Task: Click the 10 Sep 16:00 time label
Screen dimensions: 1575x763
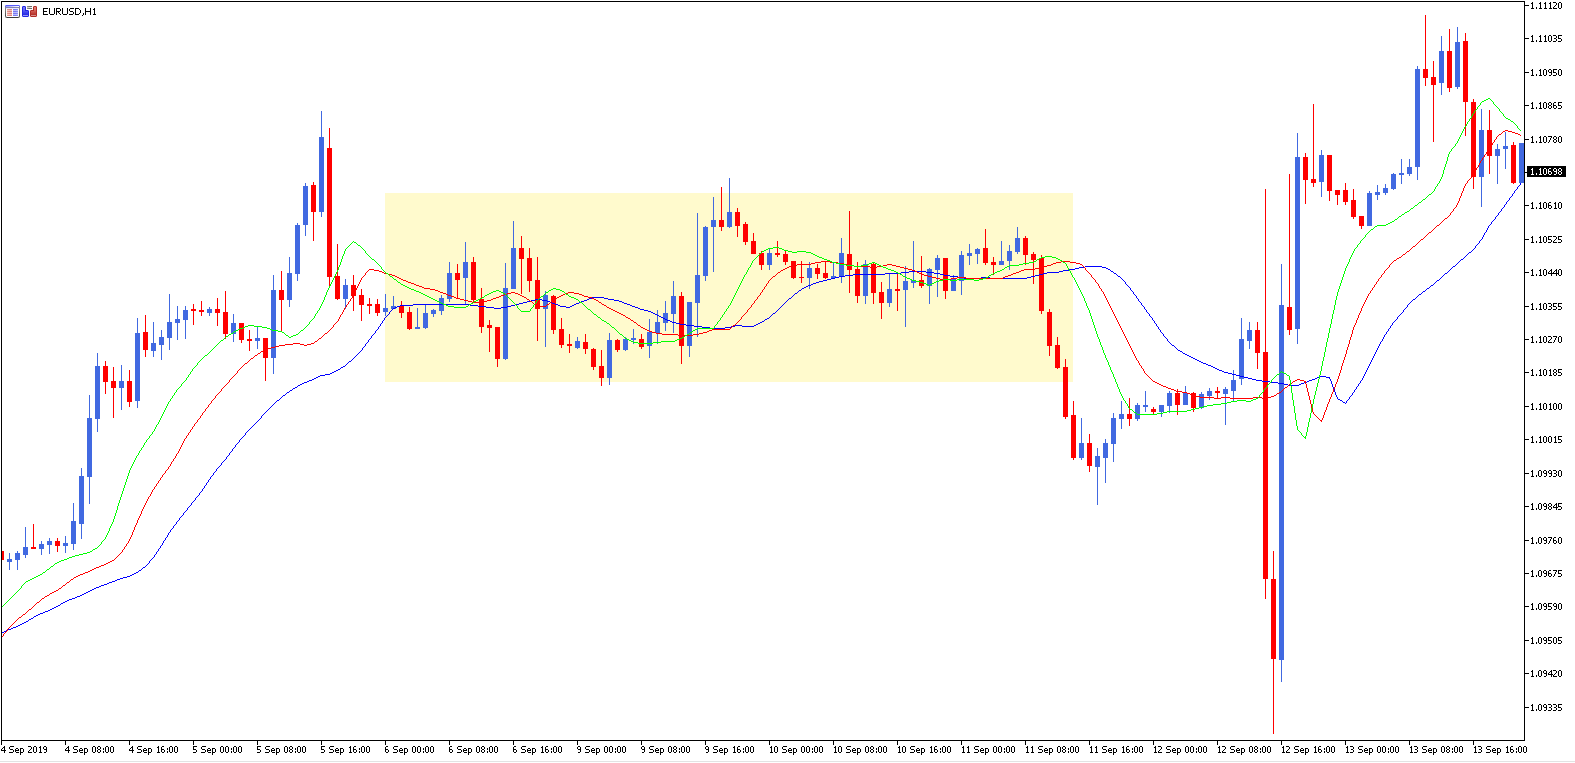Action: (924, 749)
